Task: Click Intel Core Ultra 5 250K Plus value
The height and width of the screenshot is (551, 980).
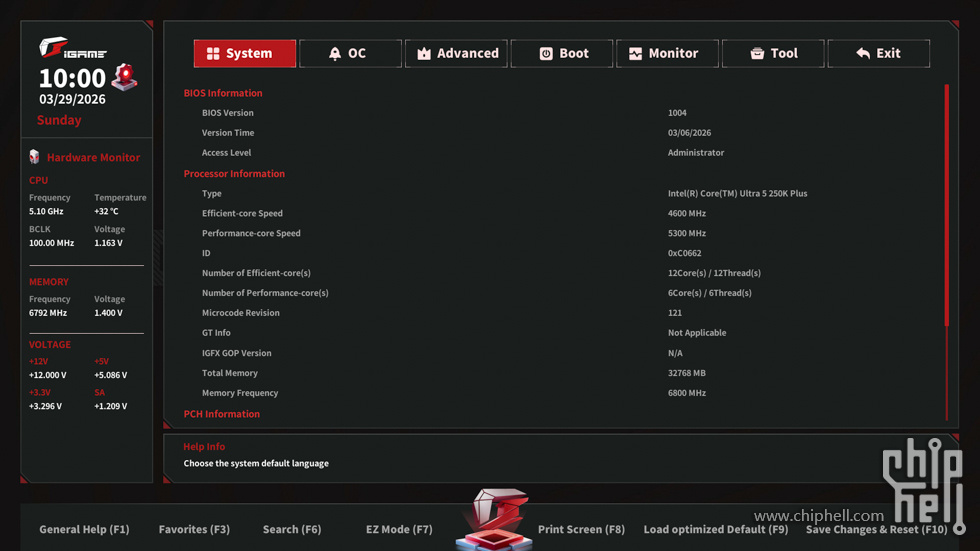Action: pyautogui.click(x=738, y=194)
